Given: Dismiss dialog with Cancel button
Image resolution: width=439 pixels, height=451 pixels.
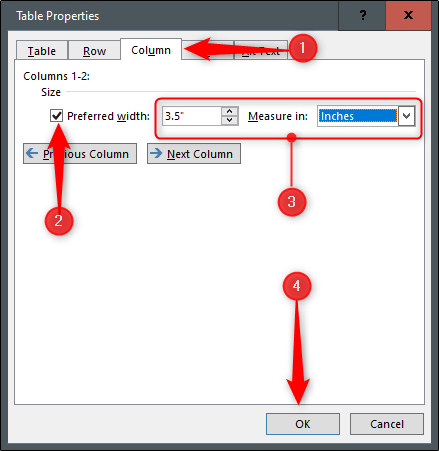Looking at the screenshot, I should point(387,424).
